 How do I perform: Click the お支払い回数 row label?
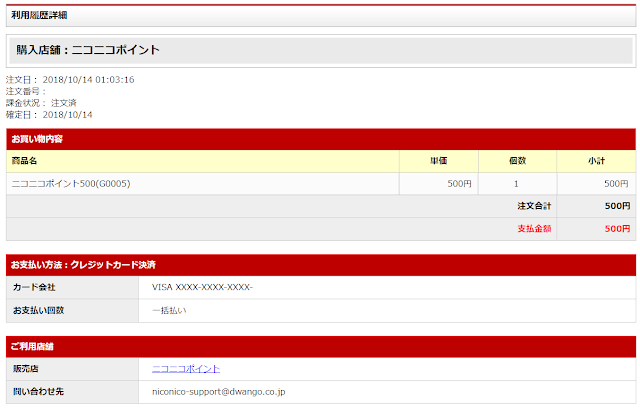(x=38, y=310)
